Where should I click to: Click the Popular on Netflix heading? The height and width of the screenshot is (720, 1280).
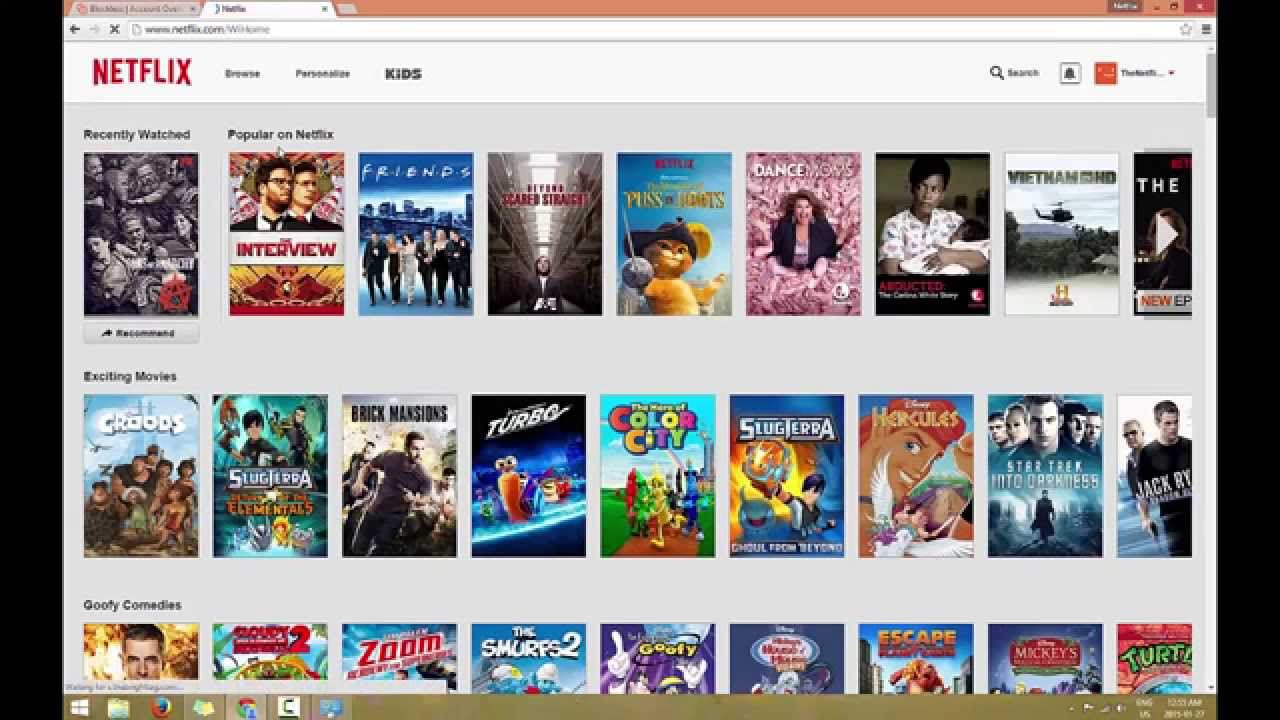click(x=280, y=134)
